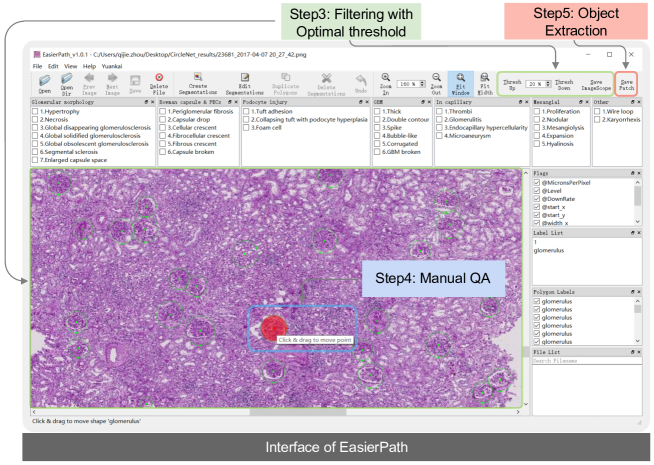Toggle the @MicronsPerPixel flag checkbox
The height and width of the screenshot is (465, 654).
pos(538,183)
